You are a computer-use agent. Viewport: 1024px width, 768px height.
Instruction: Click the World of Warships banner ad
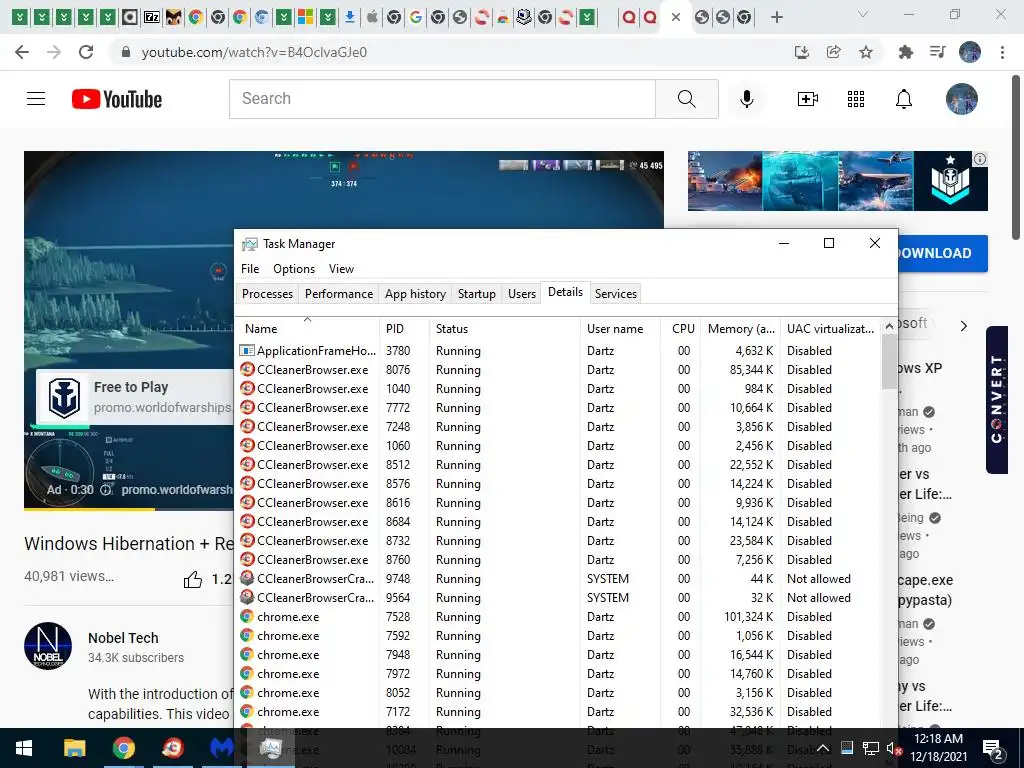[x=837, y=181]
